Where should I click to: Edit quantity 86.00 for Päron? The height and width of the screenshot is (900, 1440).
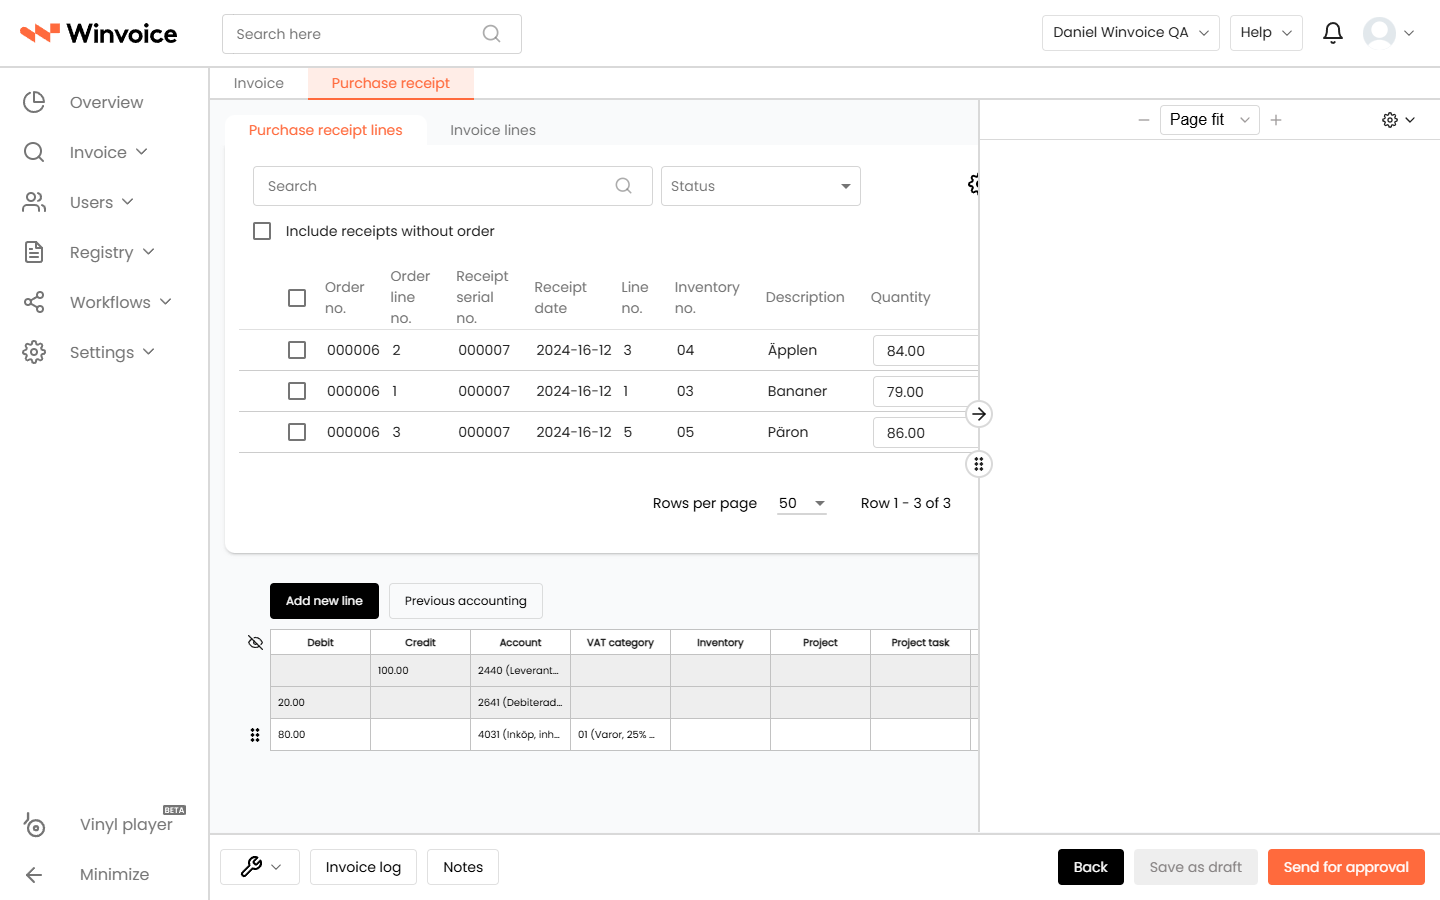coord(925,433)
